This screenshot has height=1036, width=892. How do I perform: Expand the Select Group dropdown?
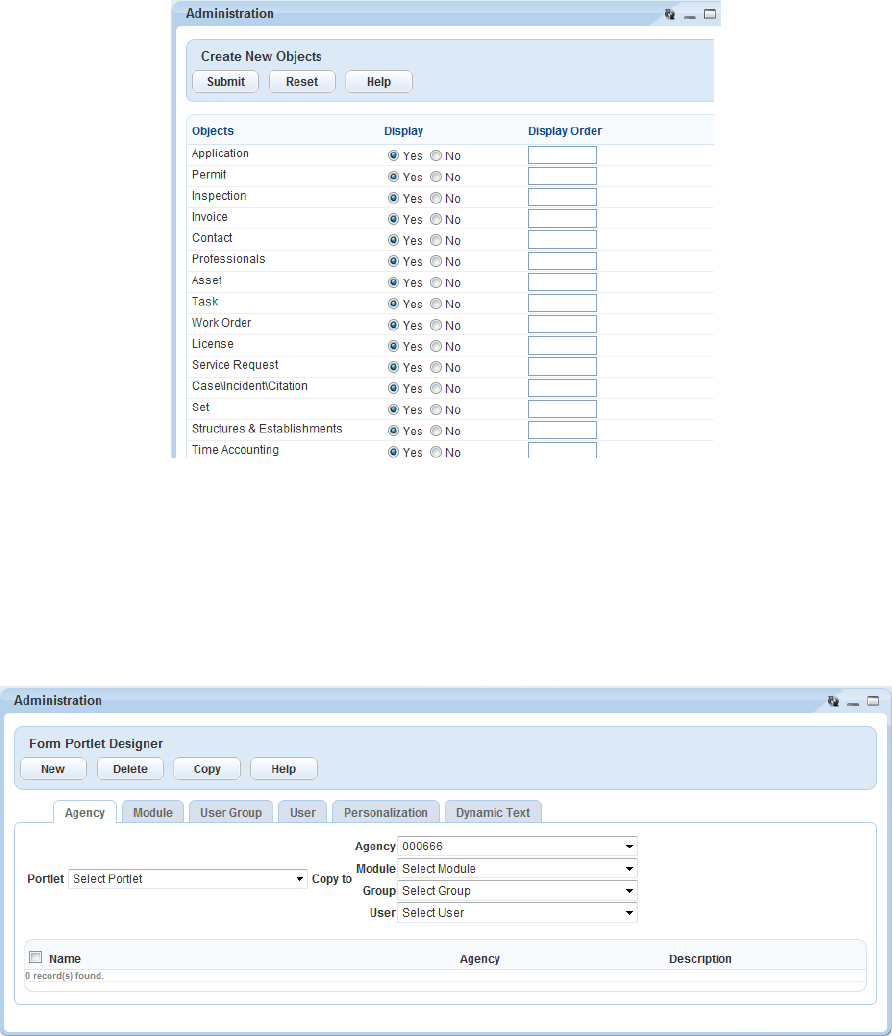[x=517, y=891]
